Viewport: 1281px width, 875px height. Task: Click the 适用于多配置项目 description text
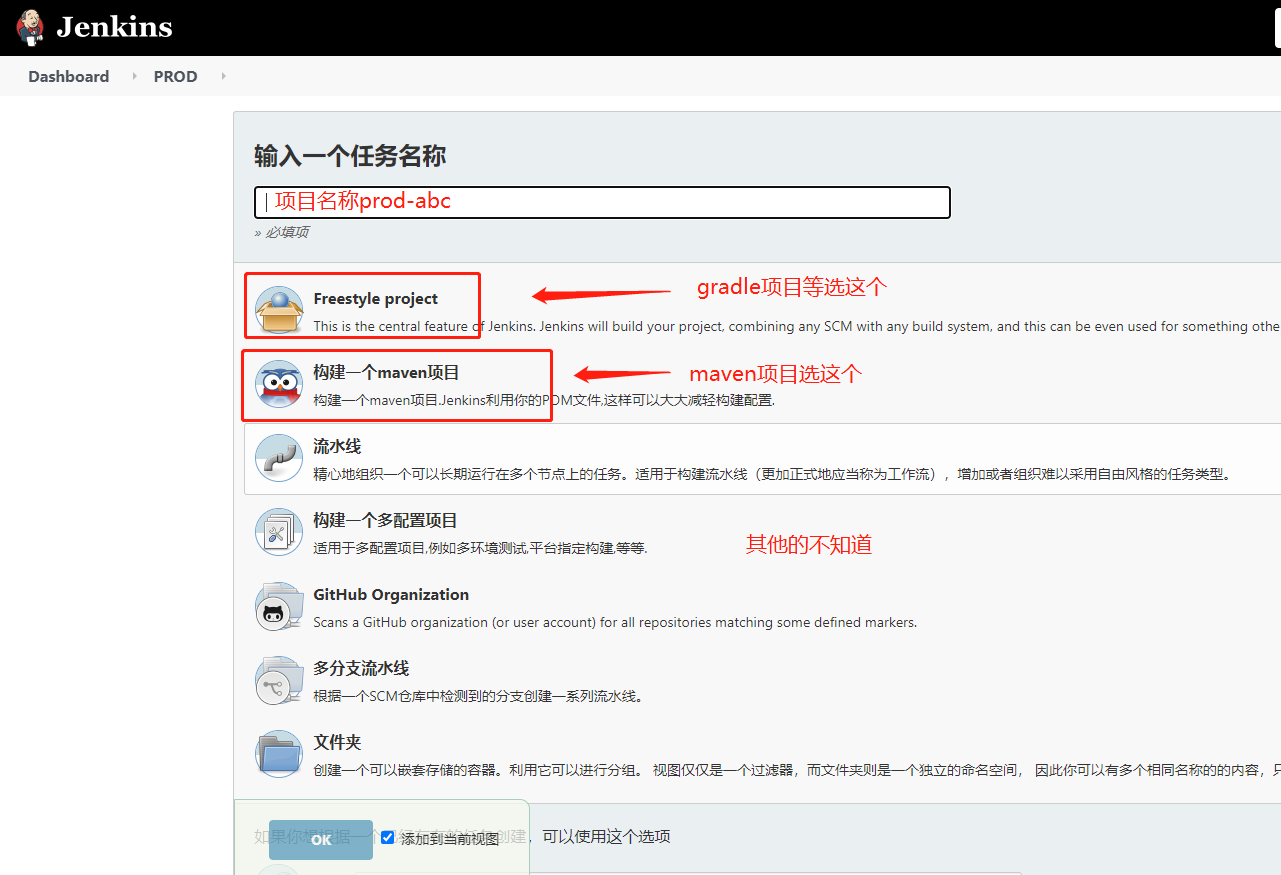[480, 548]
